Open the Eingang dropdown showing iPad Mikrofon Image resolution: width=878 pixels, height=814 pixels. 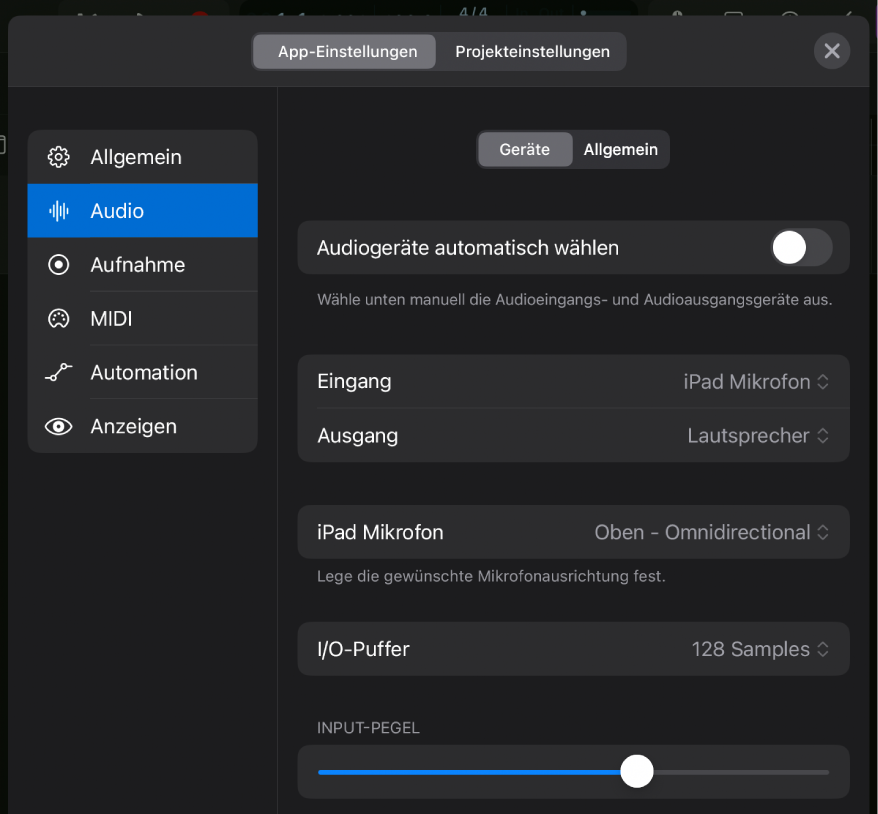pos(756,382)
